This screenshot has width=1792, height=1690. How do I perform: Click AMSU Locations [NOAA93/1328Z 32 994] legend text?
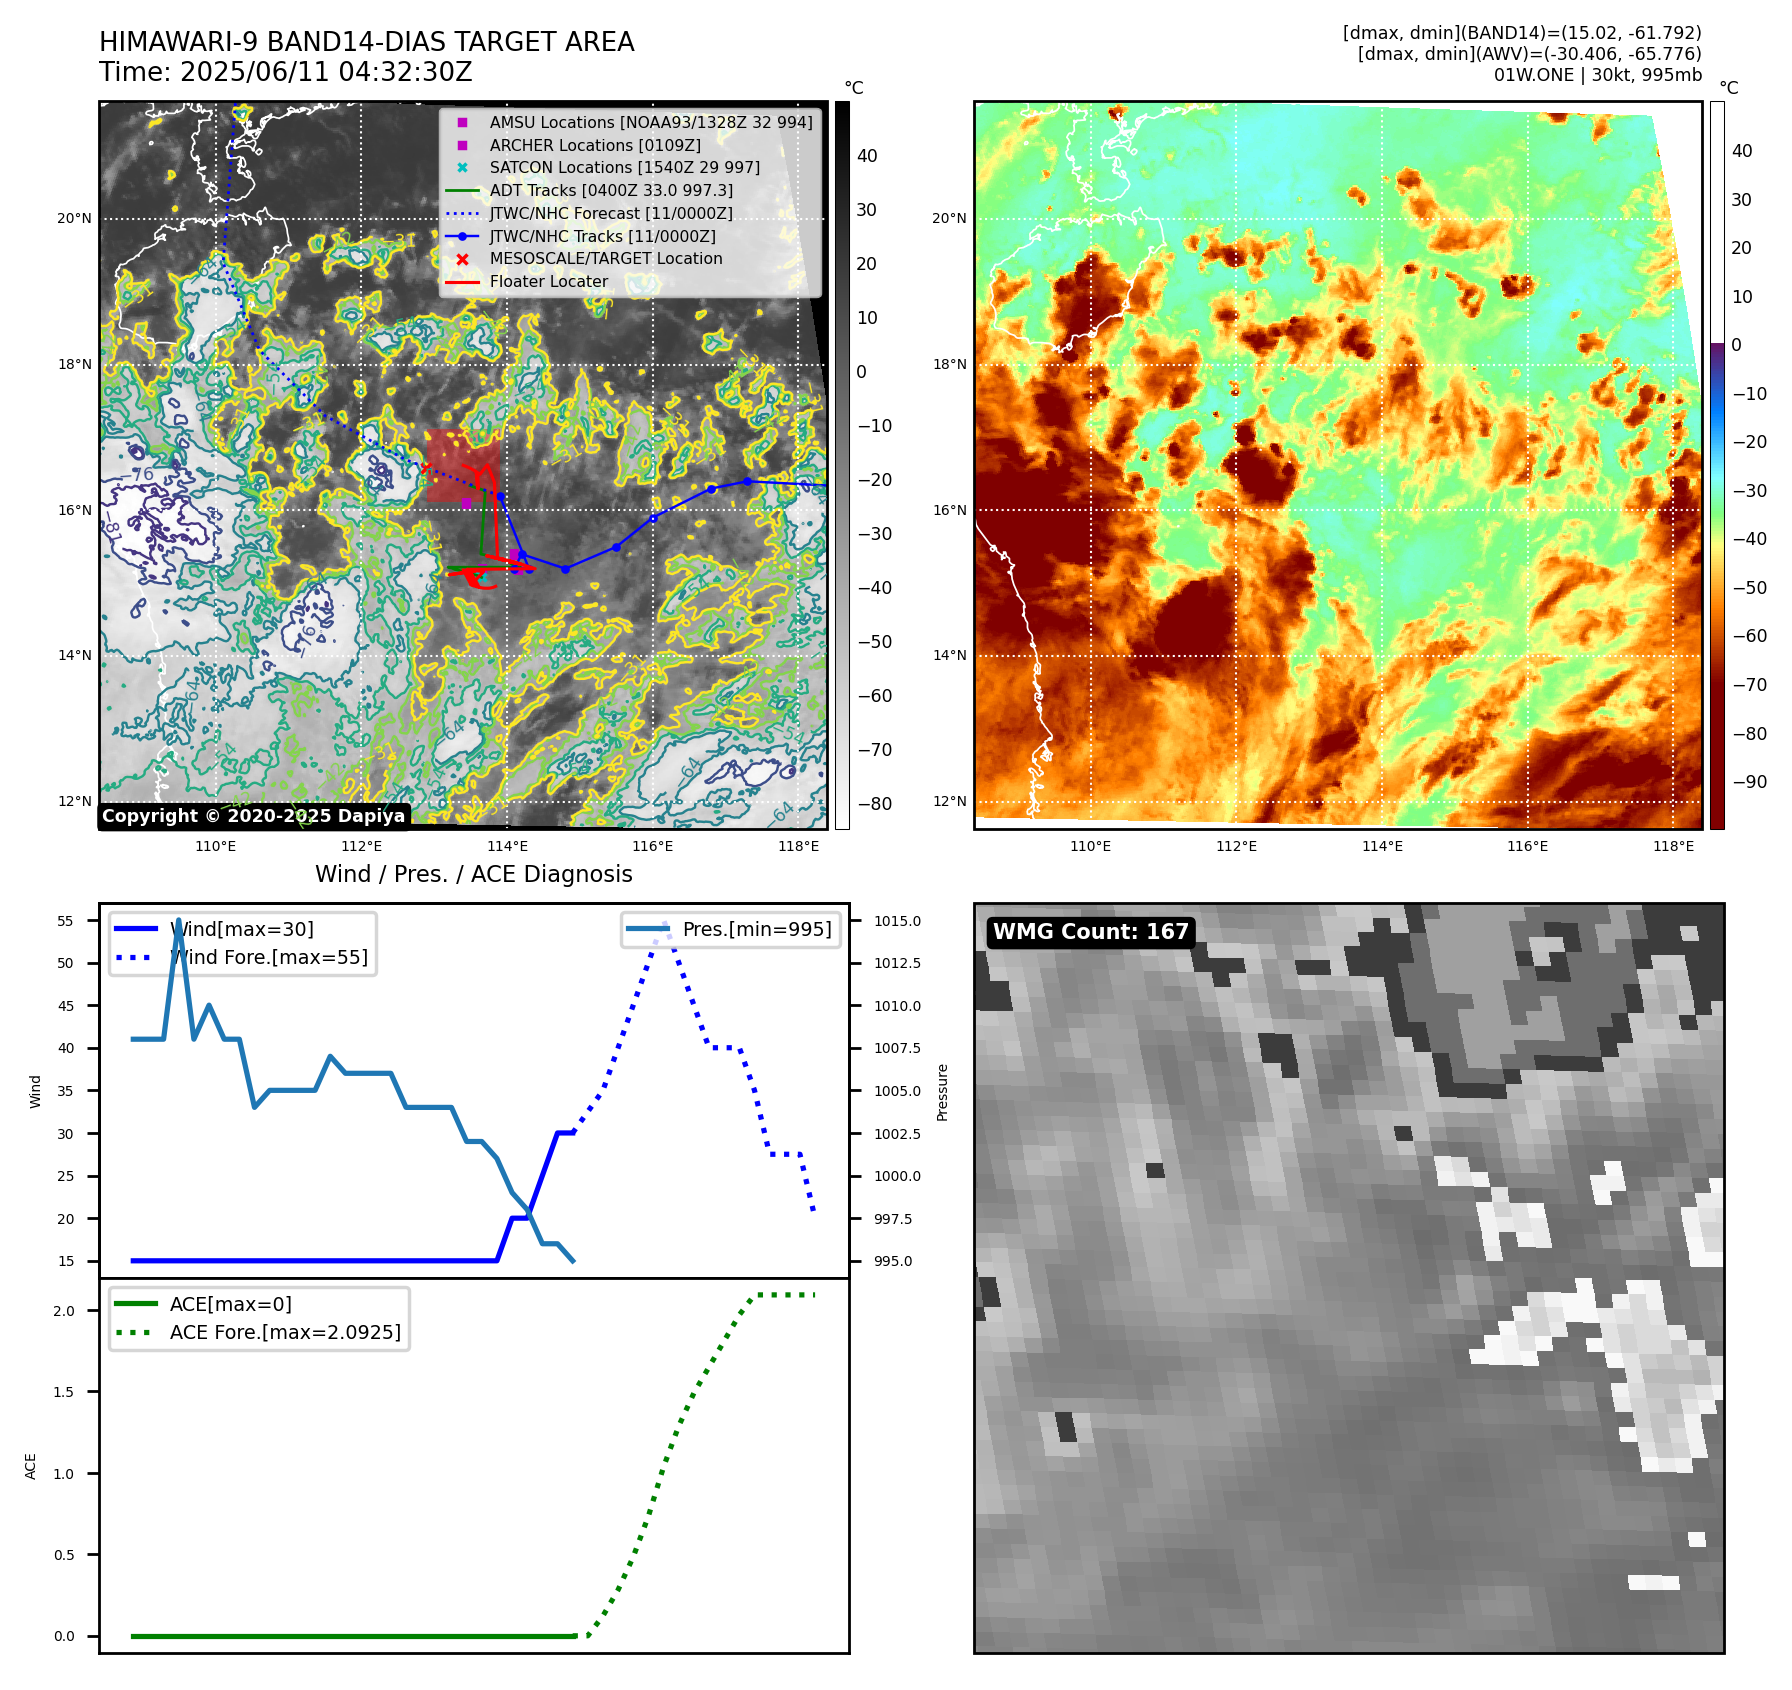(651, 123)
